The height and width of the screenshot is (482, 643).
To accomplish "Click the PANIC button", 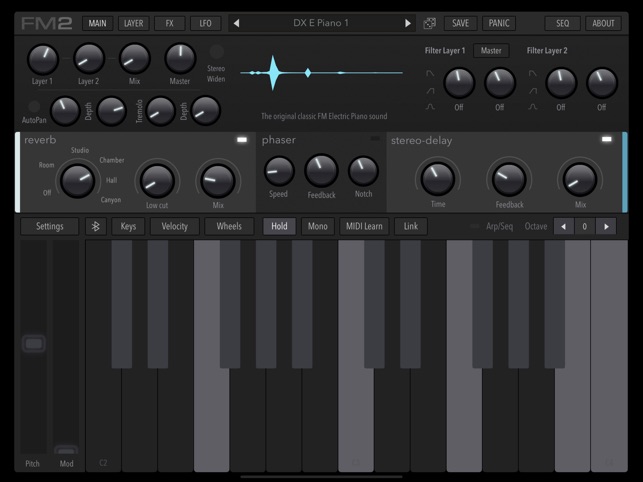I will (x=499, y=23).
